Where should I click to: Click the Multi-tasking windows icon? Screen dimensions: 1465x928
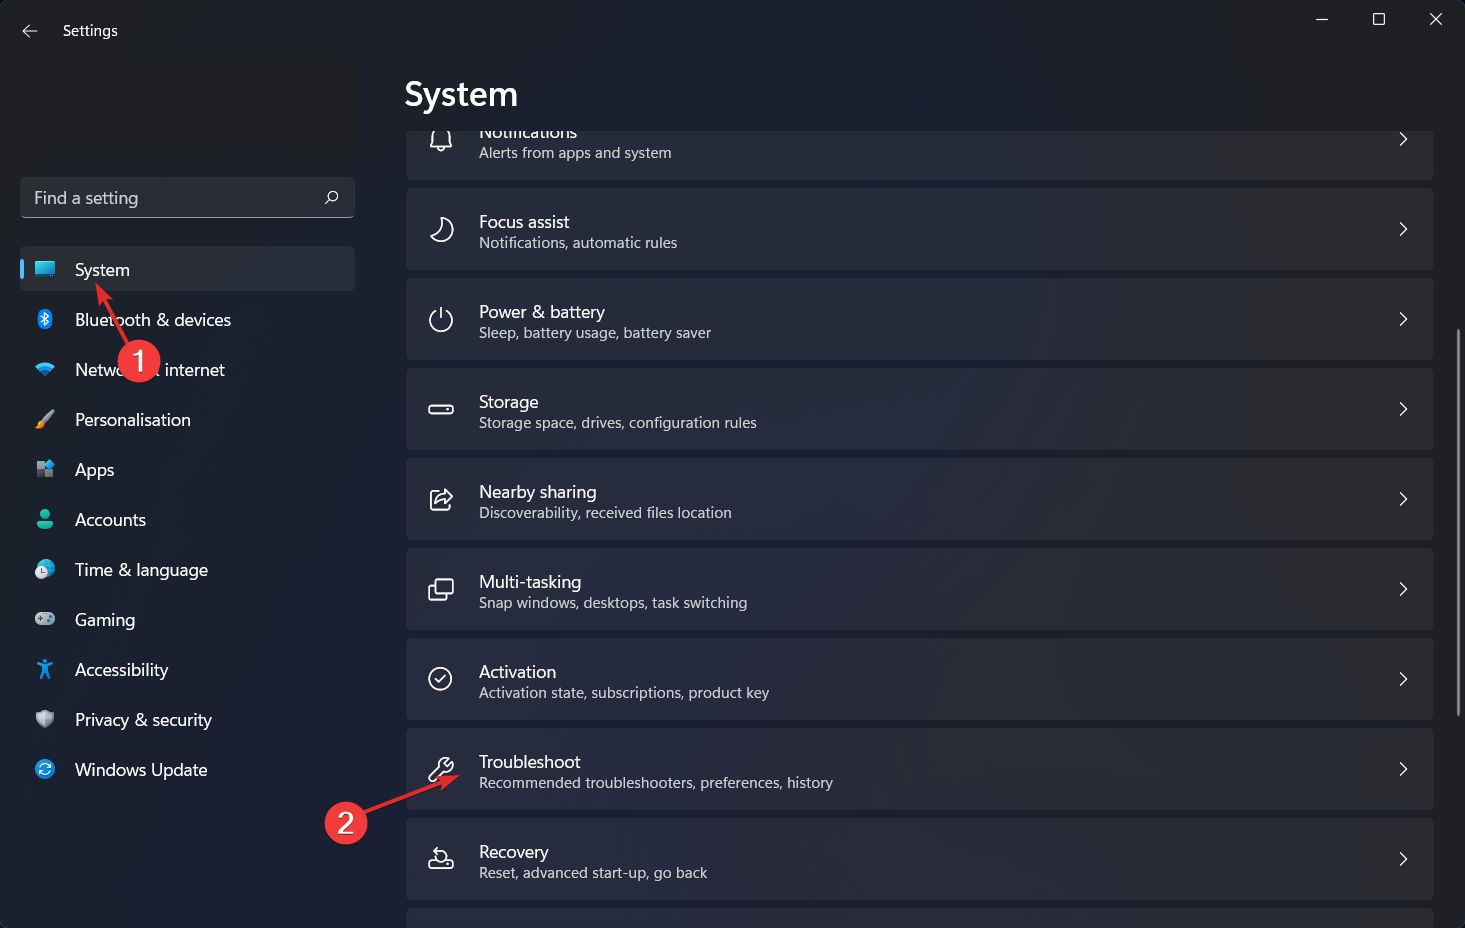[441, 589]
